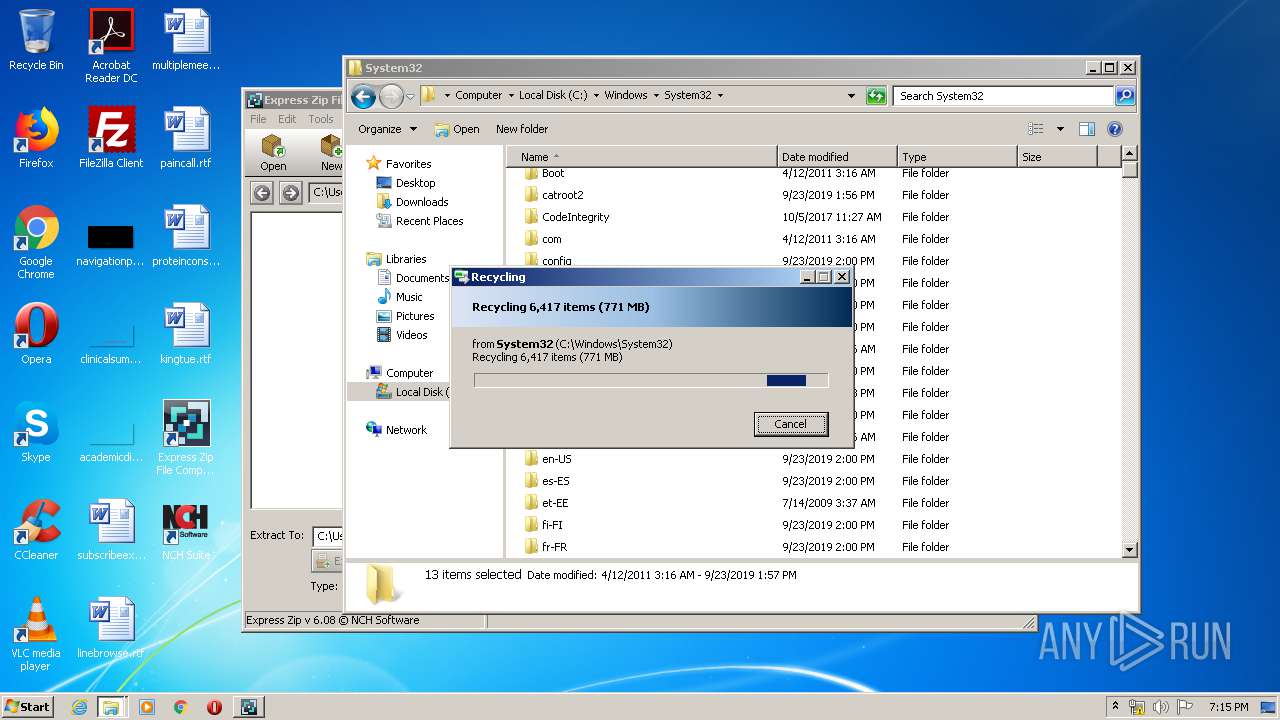Open the Organize dropdown menu

388,129
